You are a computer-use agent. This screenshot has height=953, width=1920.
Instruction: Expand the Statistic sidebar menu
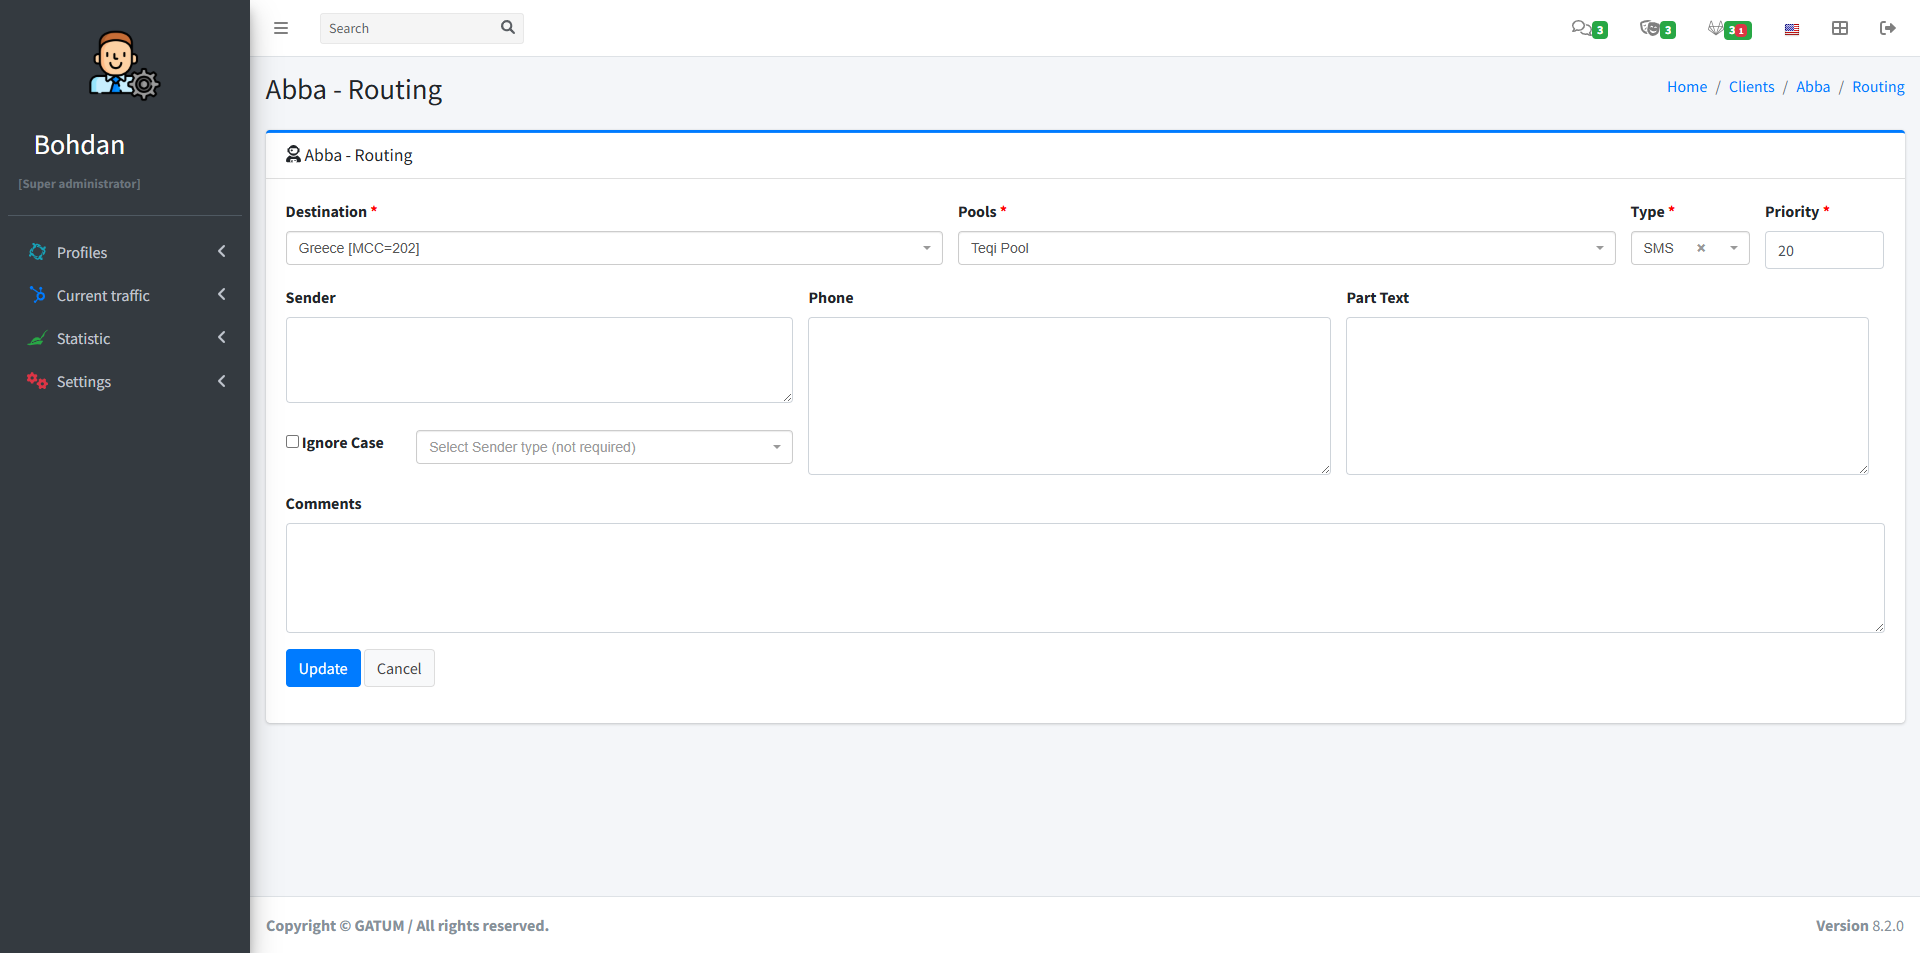(x=125, y=338)
